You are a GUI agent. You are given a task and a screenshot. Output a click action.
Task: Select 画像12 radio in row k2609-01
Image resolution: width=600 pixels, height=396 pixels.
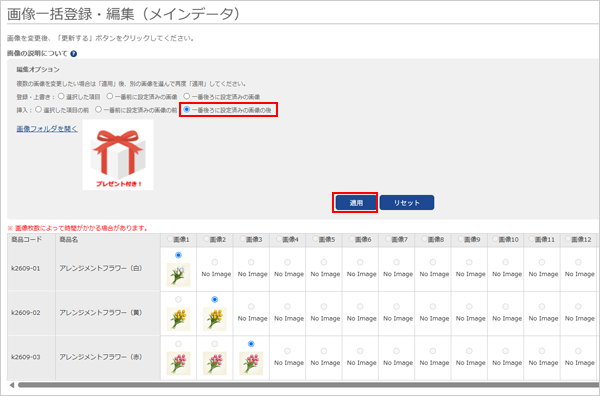pos(578,262)
